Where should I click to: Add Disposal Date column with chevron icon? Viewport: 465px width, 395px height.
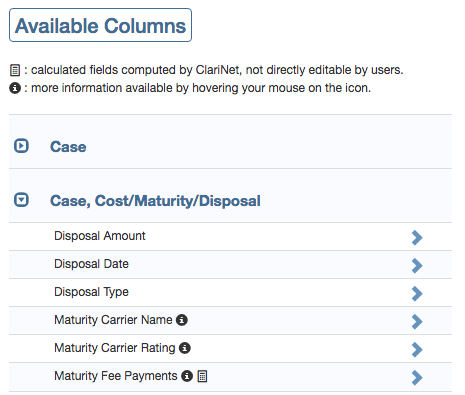417,266
